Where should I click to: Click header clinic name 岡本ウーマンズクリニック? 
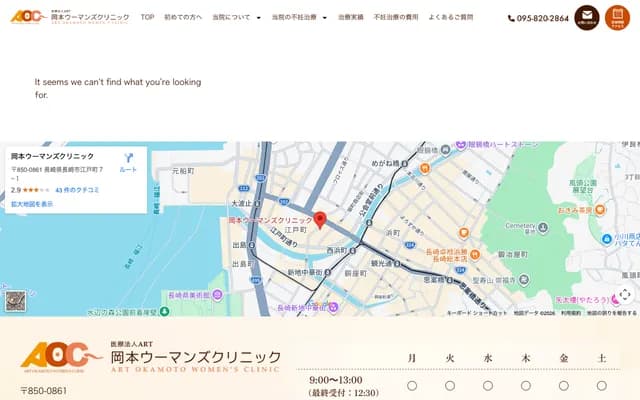pos(90,17)
